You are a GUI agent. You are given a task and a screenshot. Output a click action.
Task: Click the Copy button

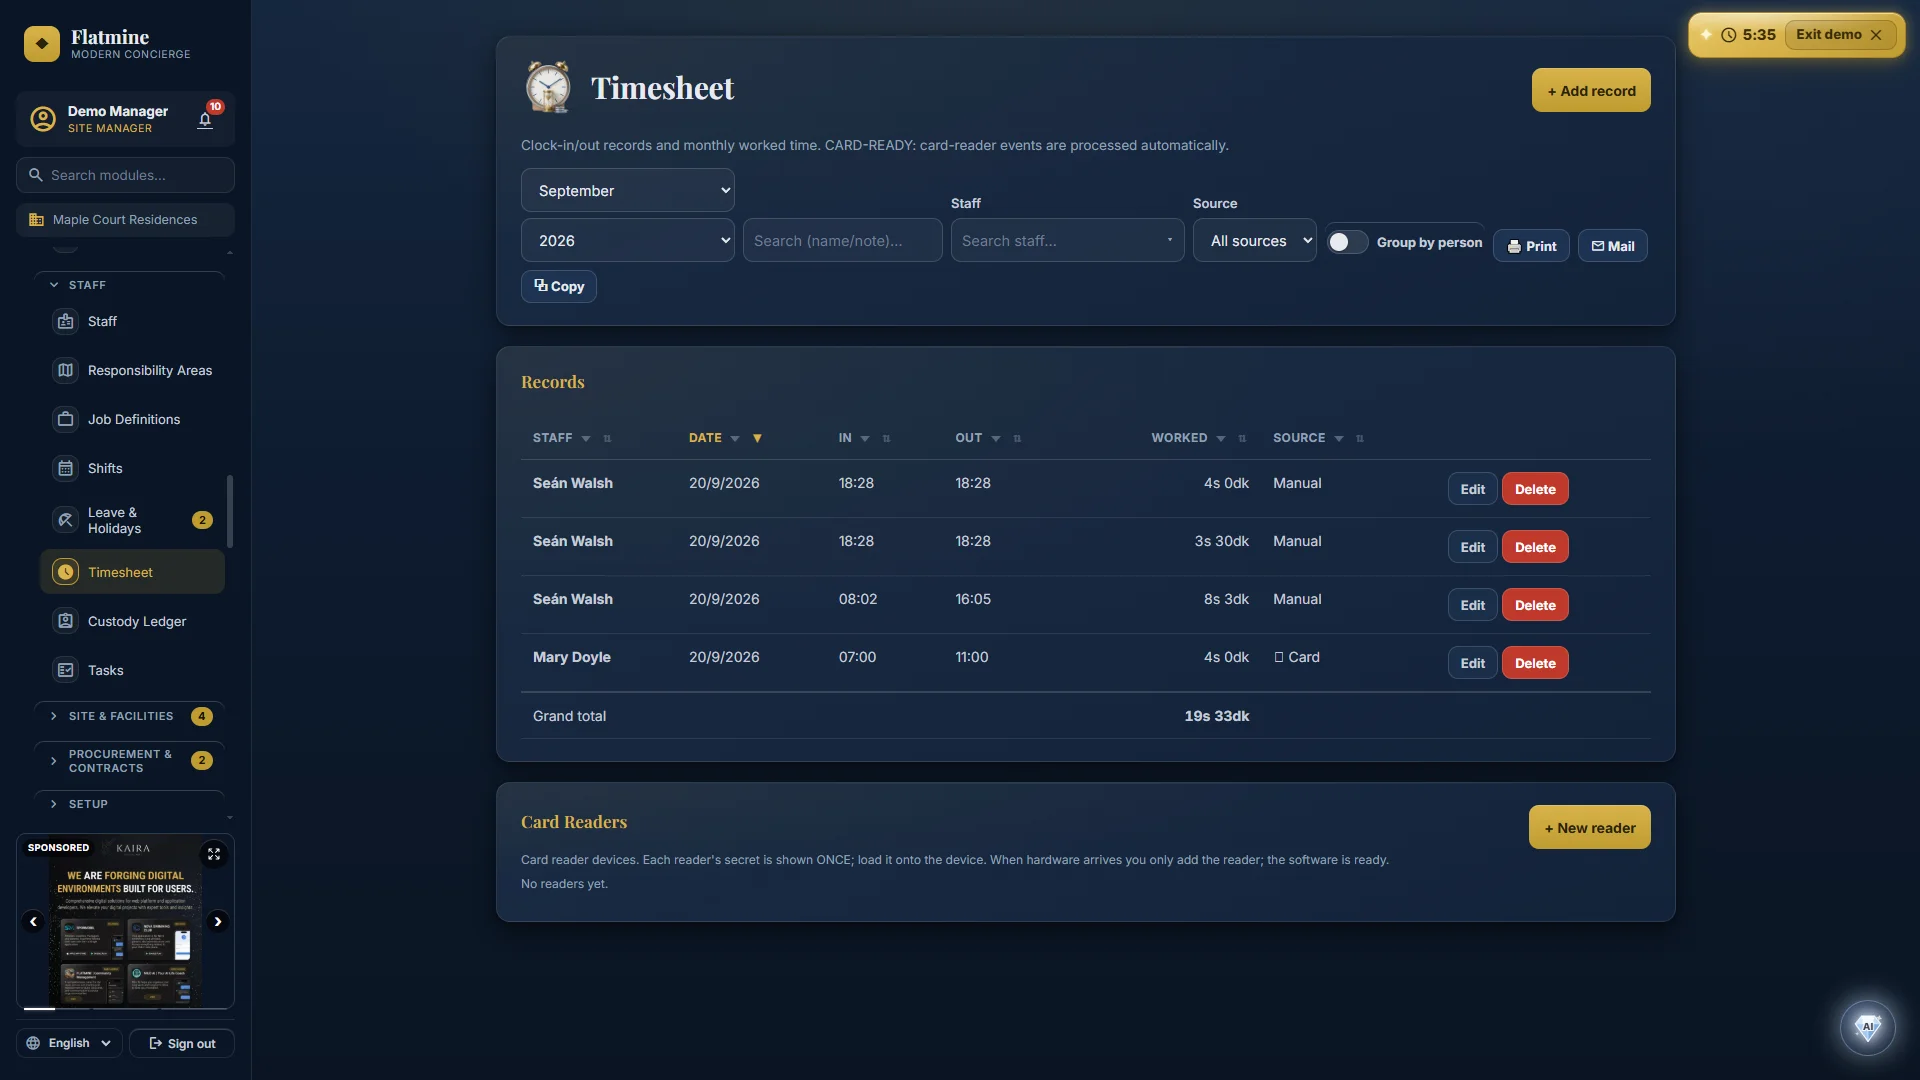click(559, 286)
